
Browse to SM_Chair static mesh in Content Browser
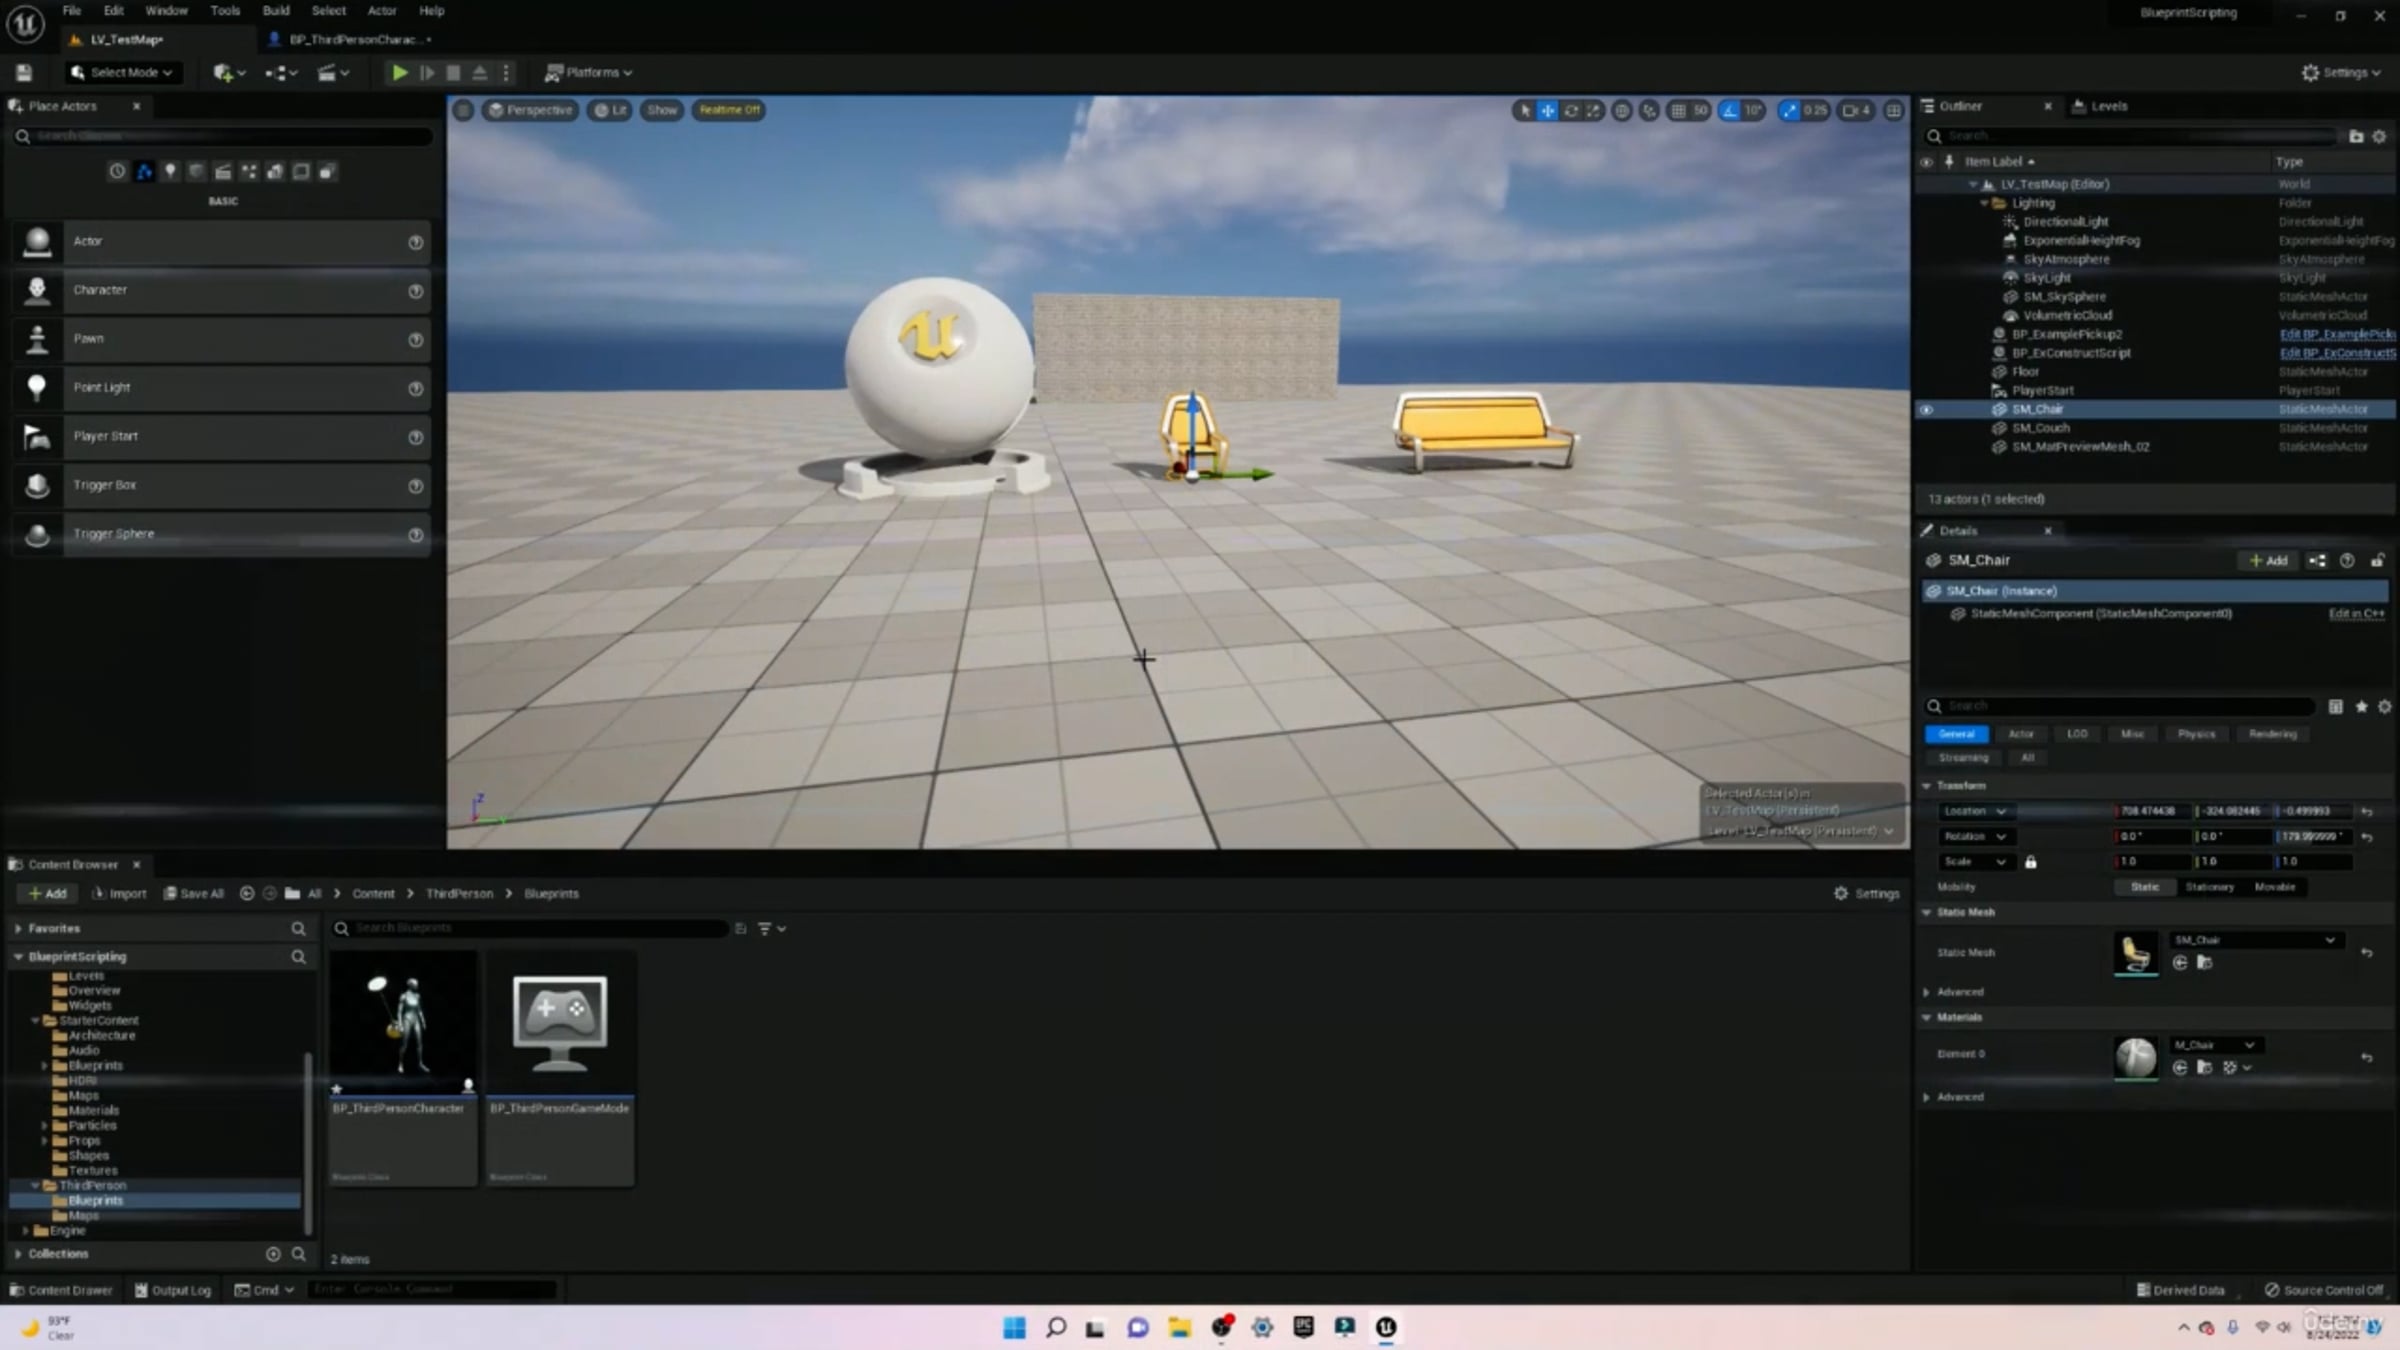(2204, 963)
